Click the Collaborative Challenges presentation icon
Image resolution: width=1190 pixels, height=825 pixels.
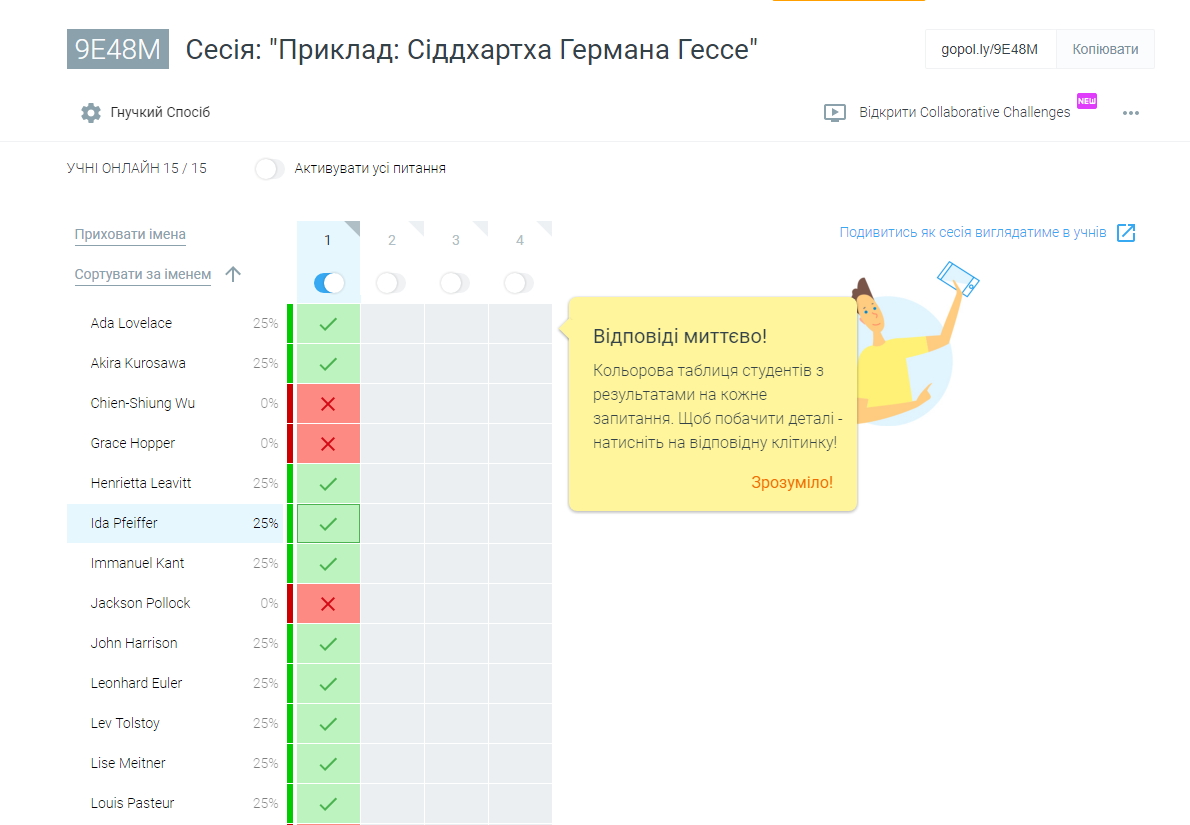[x=835, y=113]
